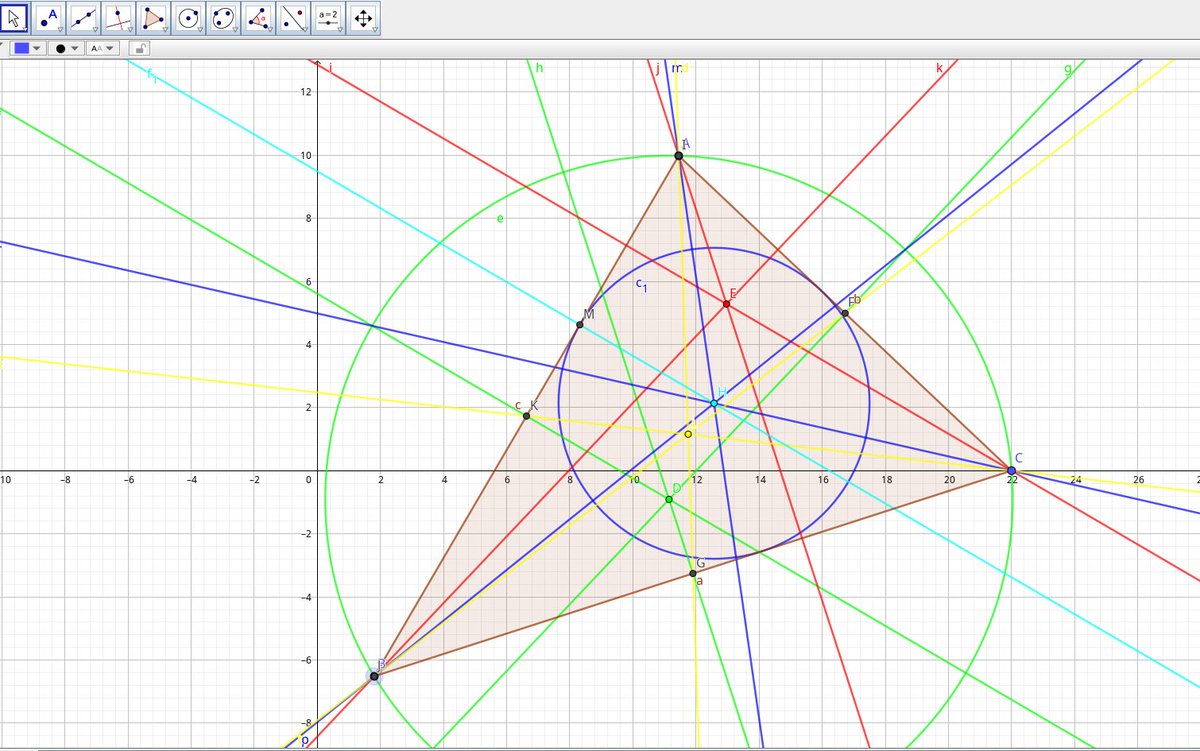Select the Ellipse conic tool

tap(223, 17)
